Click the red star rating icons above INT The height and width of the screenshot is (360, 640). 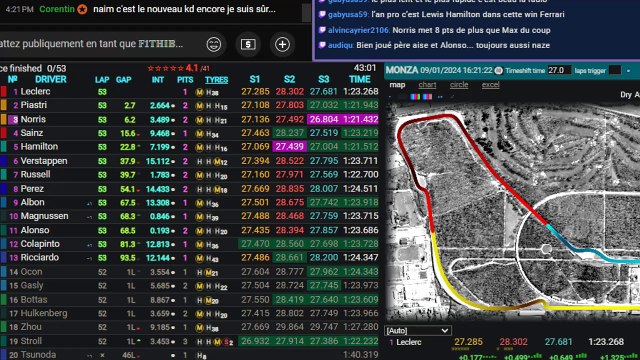click(x=166, y=68)
